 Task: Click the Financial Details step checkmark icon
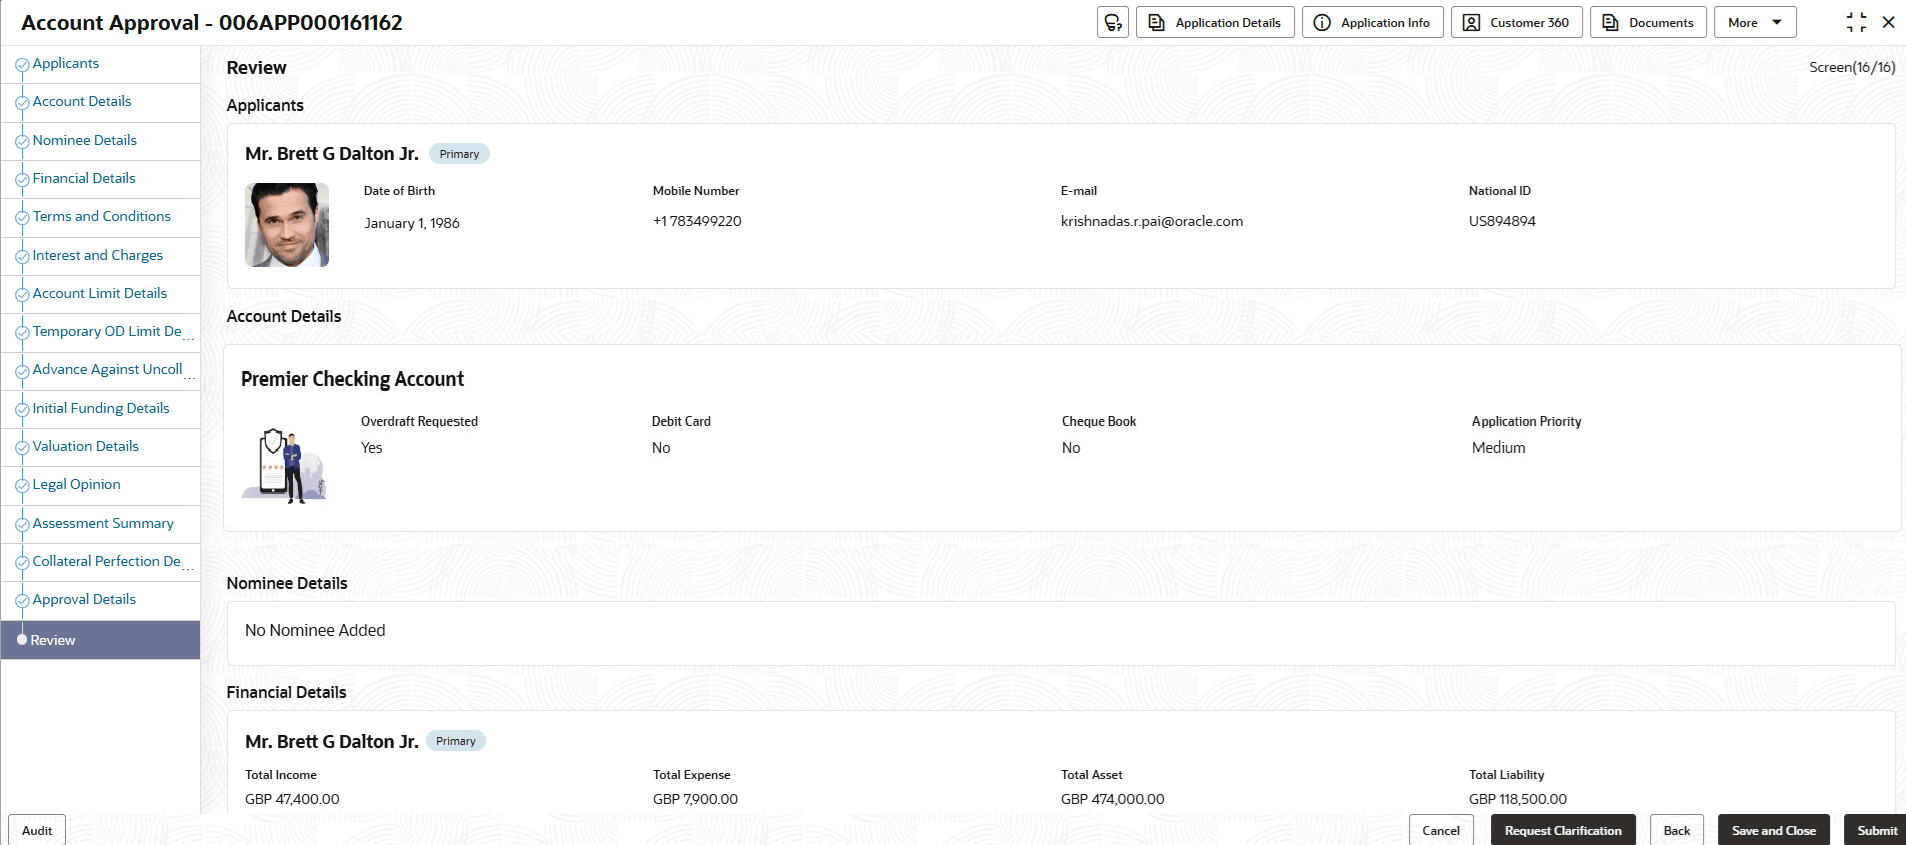(x=22, y=180)
